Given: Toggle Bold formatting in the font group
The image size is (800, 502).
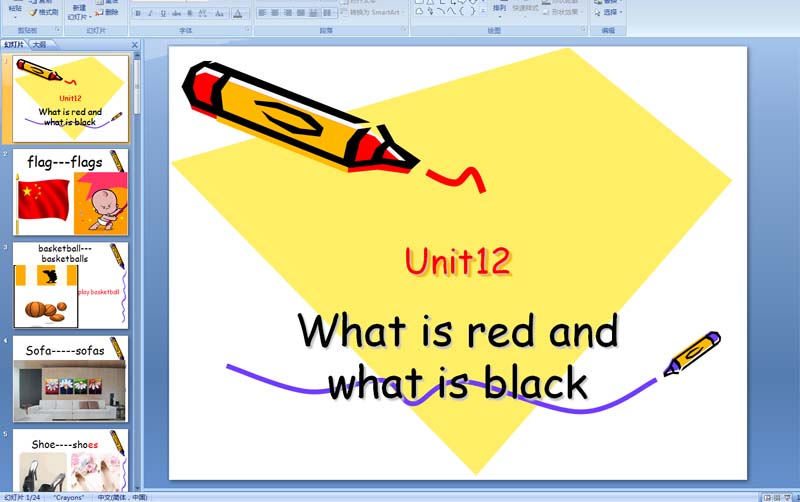Looking at the screenshot, I should coord(138,14).
